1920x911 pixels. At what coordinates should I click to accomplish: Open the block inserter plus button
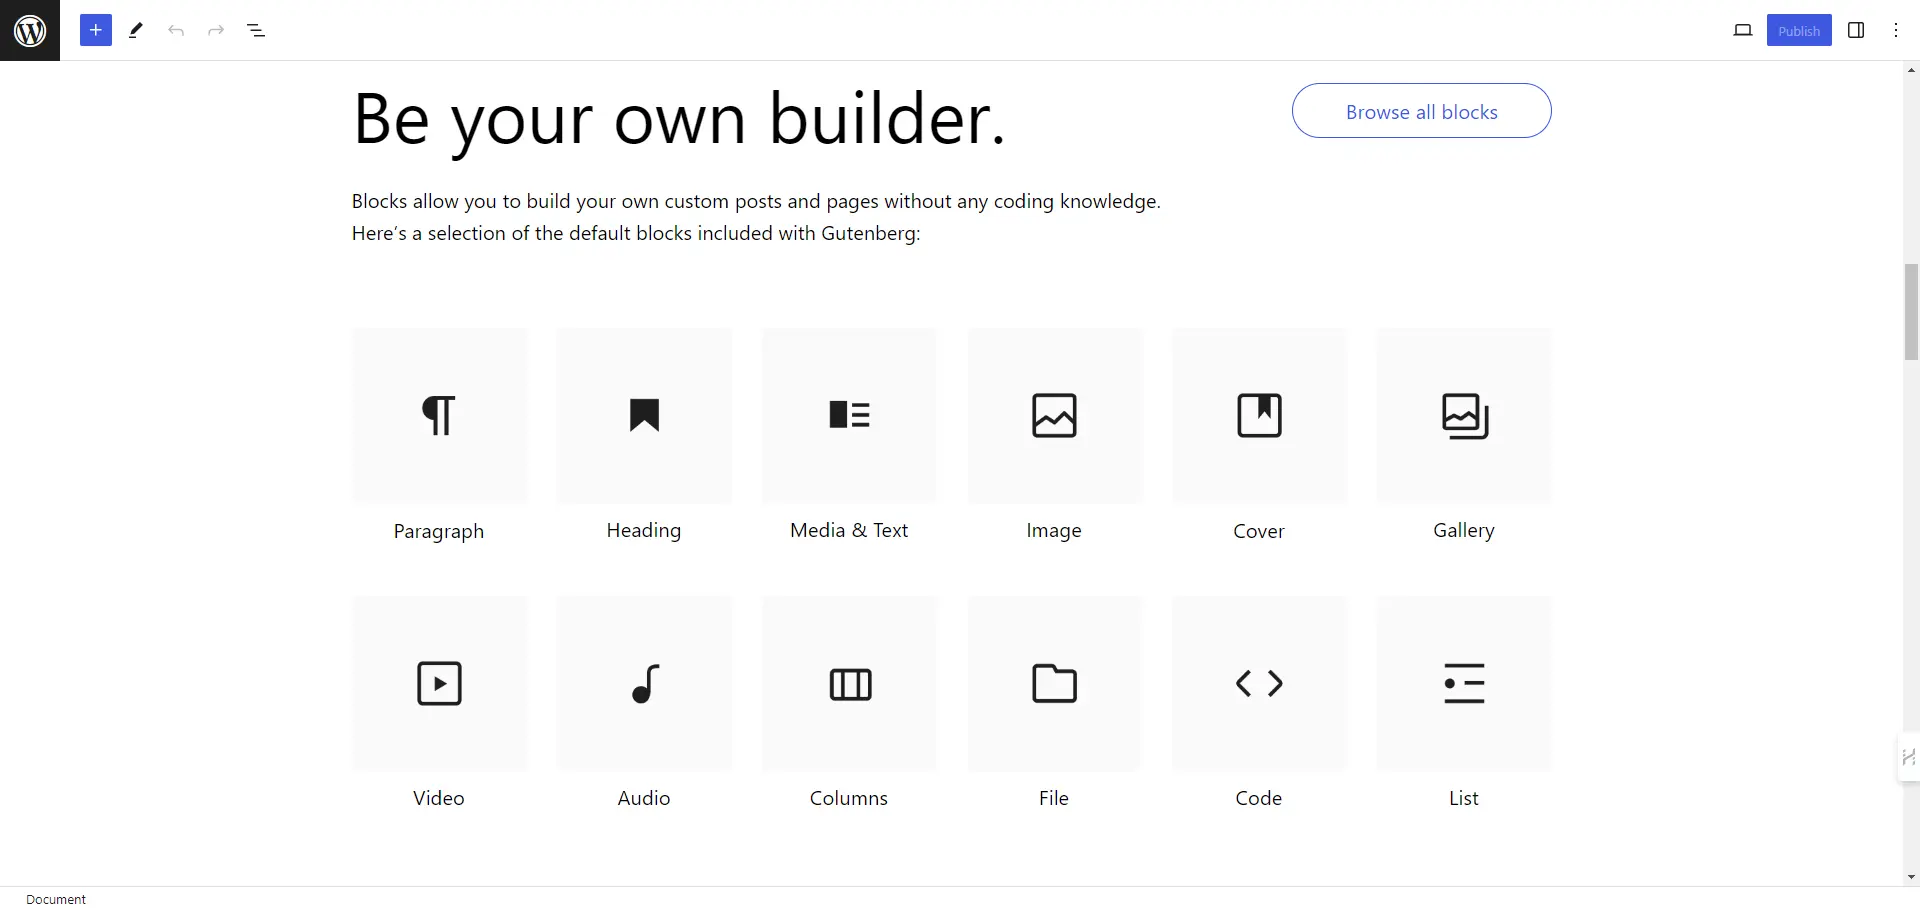click(96, 30)
